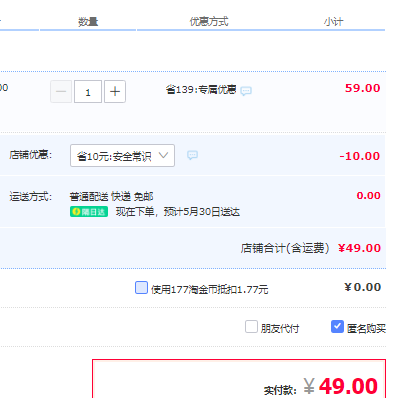Screen dimensions: 399x398
Task: Click the 朋友代付 label
Action: point(280,329)
